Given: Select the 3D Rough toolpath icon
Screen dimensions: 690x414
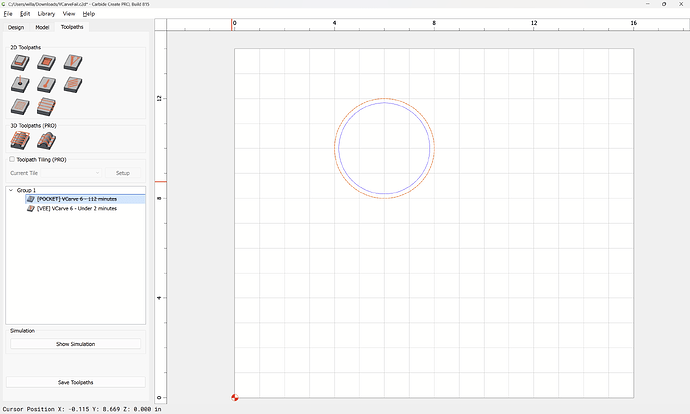Looking at the screenshot, I should tap(20, 141).
